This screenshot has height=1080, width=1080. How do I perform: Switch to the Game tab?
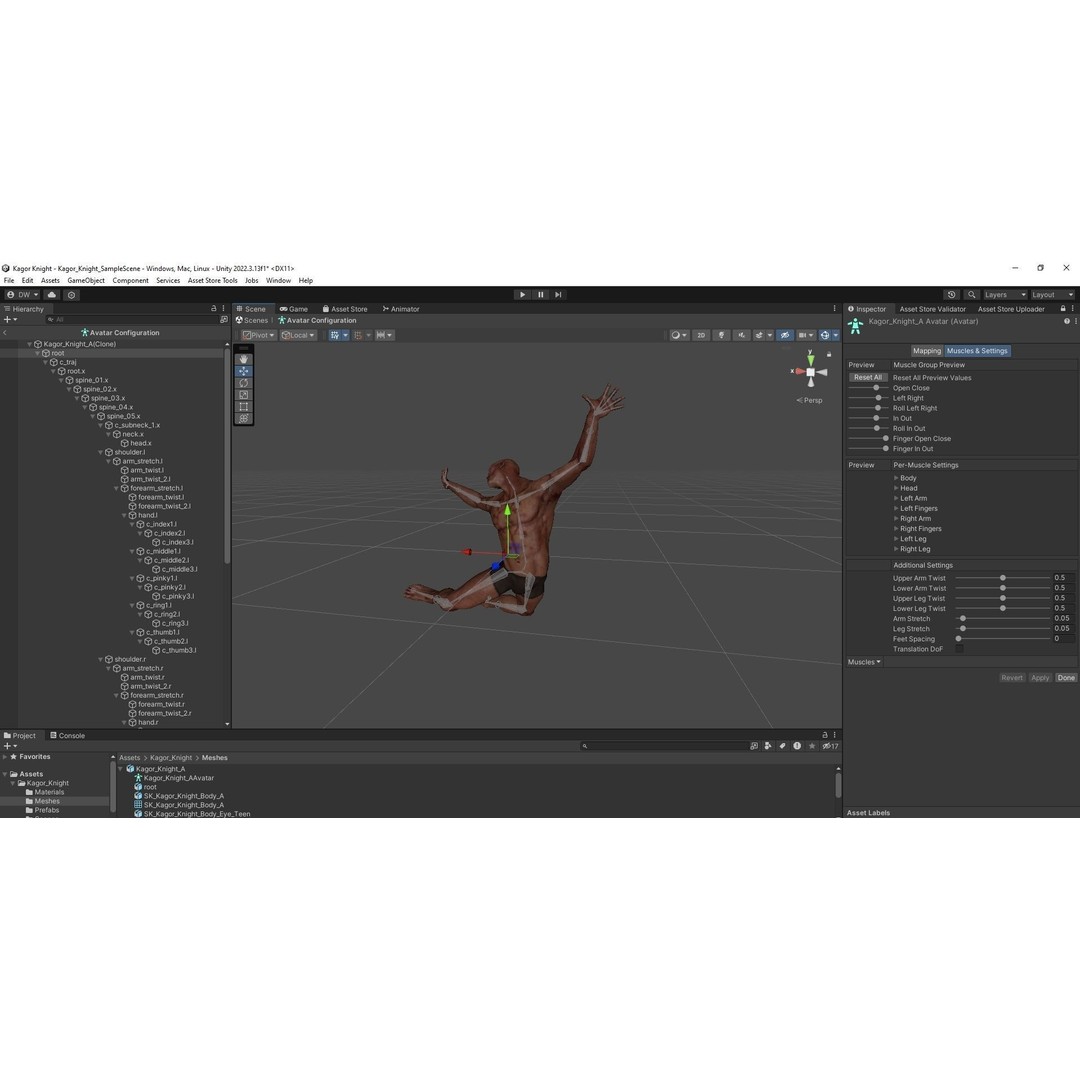[x=294, y=309]
